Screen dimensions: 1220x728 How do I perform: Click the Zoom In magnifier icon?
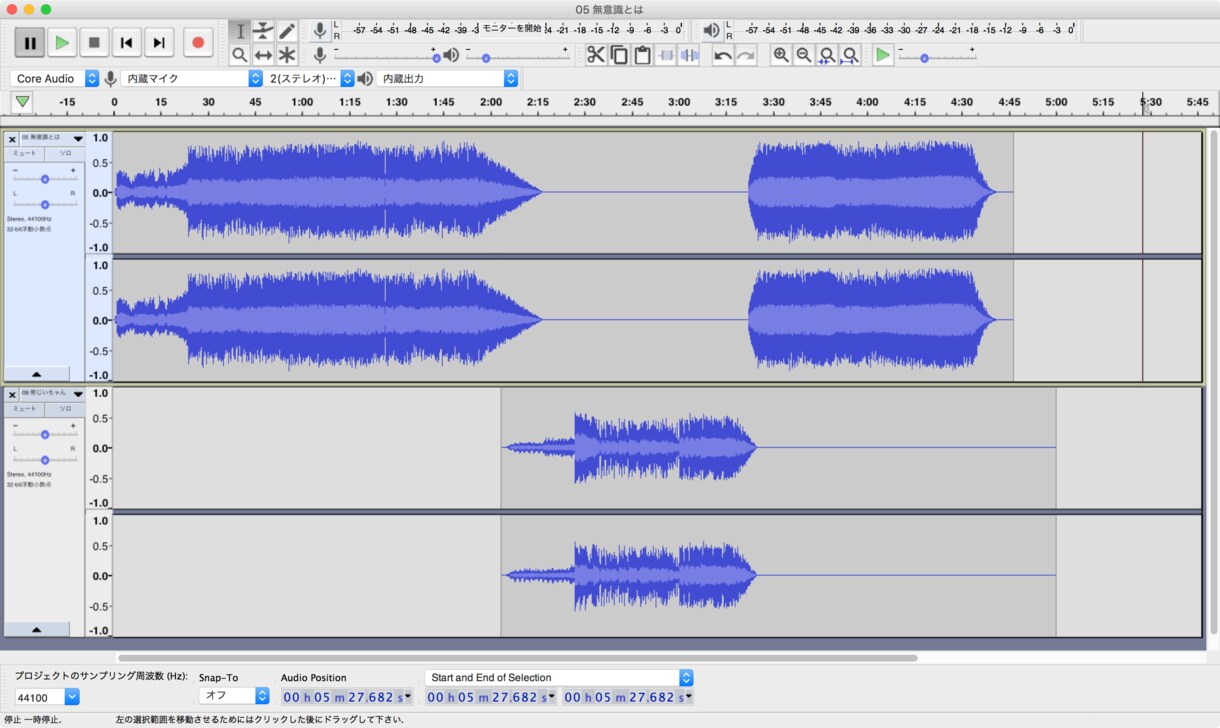[781, 55]
